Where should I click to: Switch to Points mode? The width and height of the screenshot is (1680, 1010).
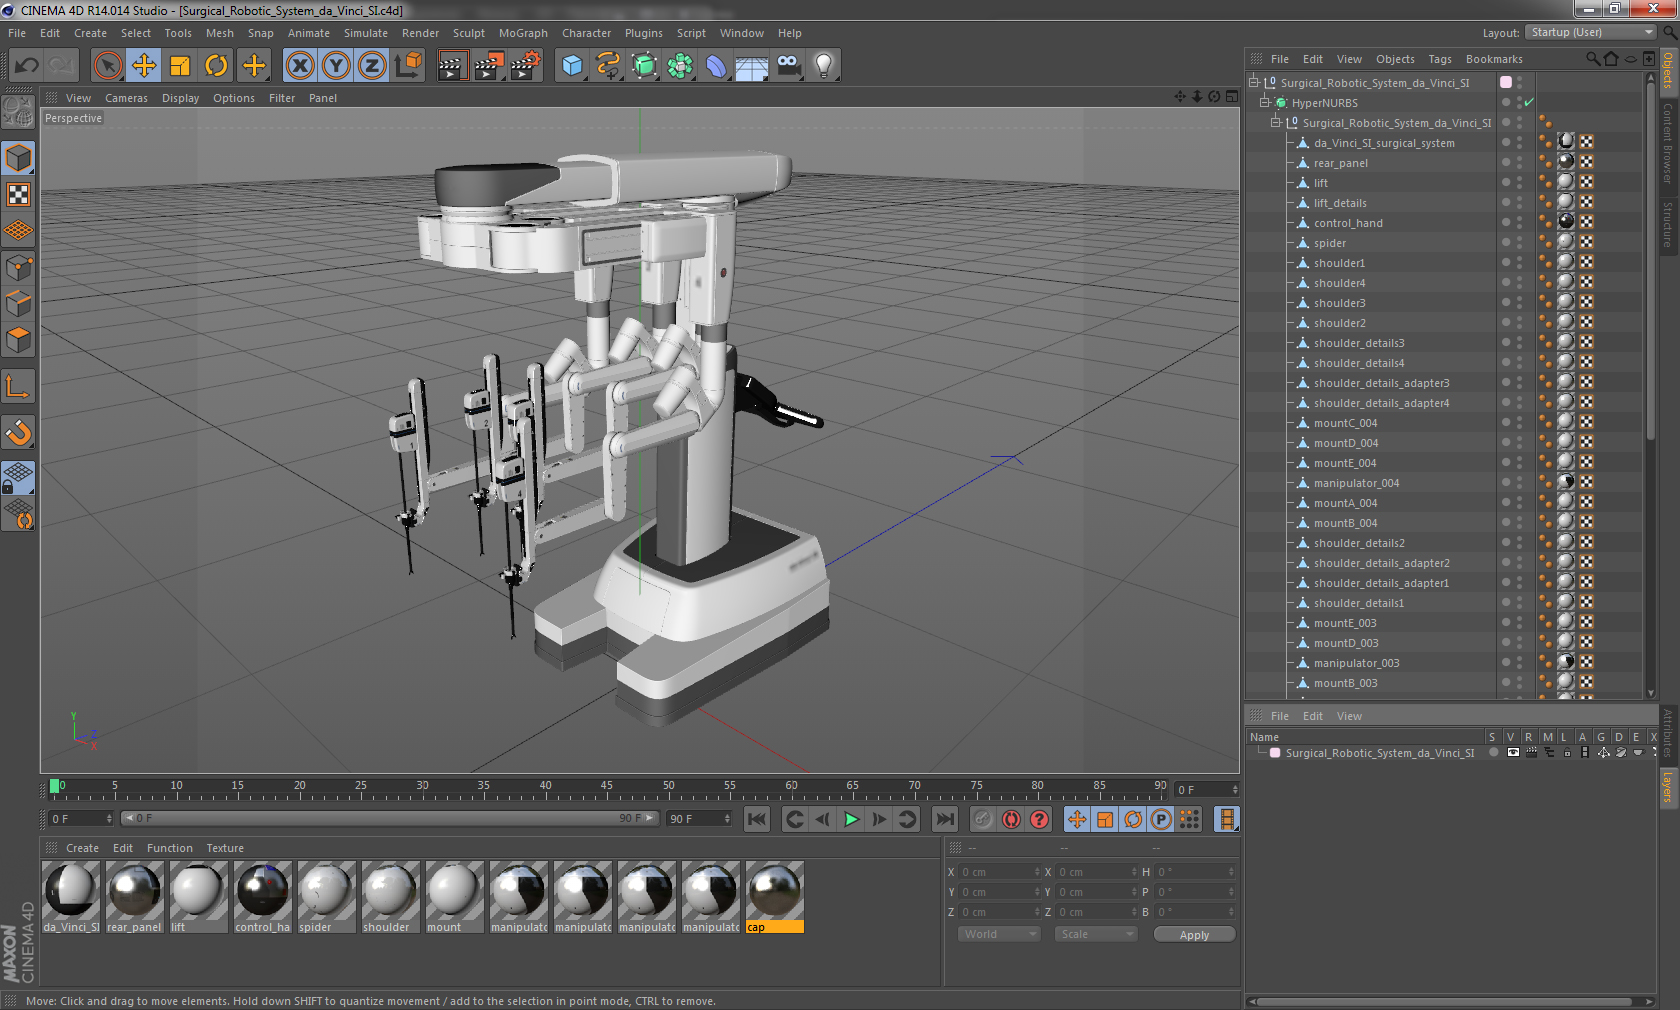[x=18, y=267]
